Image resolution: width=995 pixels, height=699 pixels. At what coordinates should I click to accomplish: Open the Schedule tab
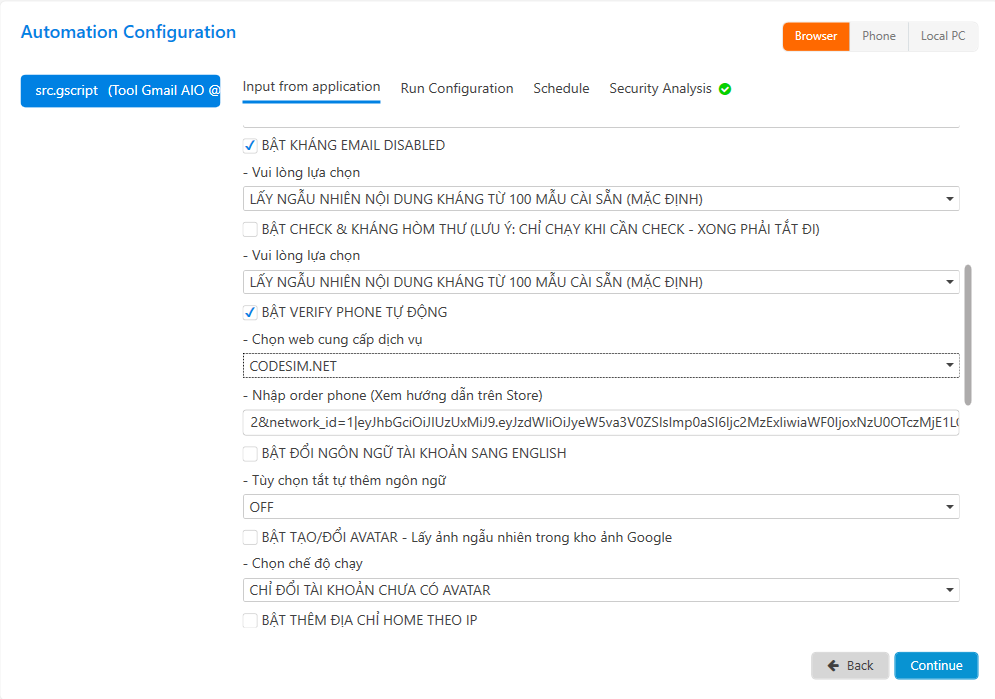(x=561, y=88)
